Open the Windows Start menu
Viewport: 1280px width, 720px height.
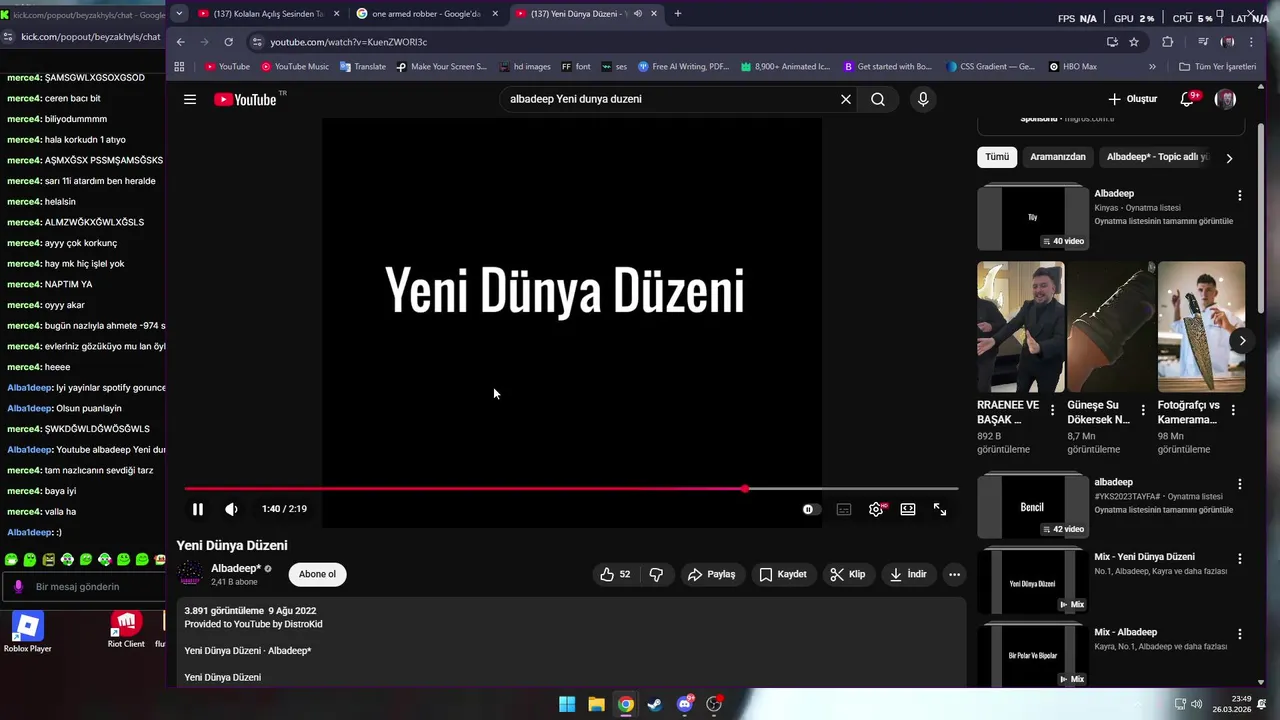(x=567, y=704)
